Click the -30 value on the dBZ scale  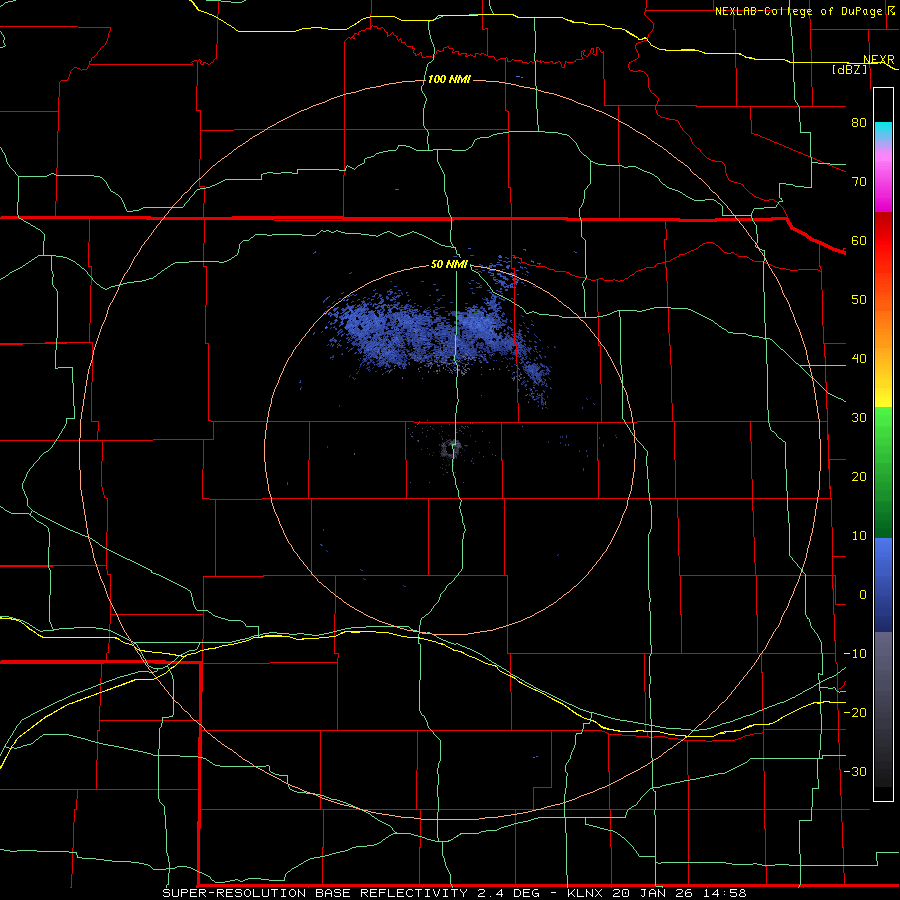coord(855,771)
